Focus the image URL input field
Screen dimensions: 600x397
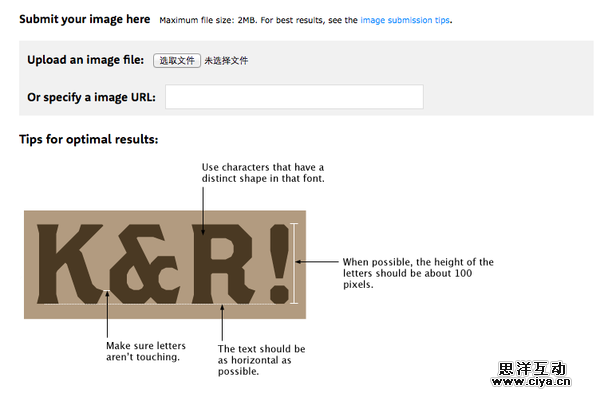click(x=294, y=97)
